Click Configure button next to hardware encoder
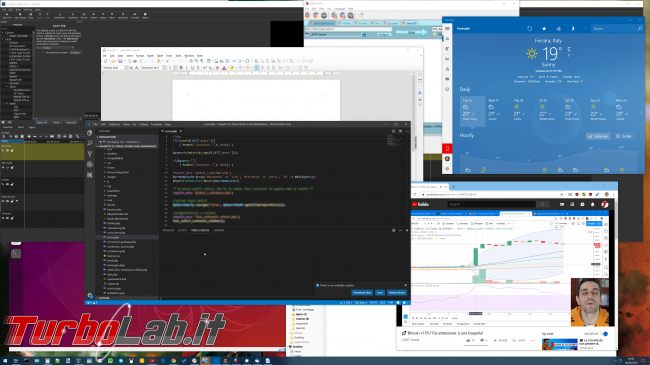Viewport: 650px width, 365px height. [75, 52]
